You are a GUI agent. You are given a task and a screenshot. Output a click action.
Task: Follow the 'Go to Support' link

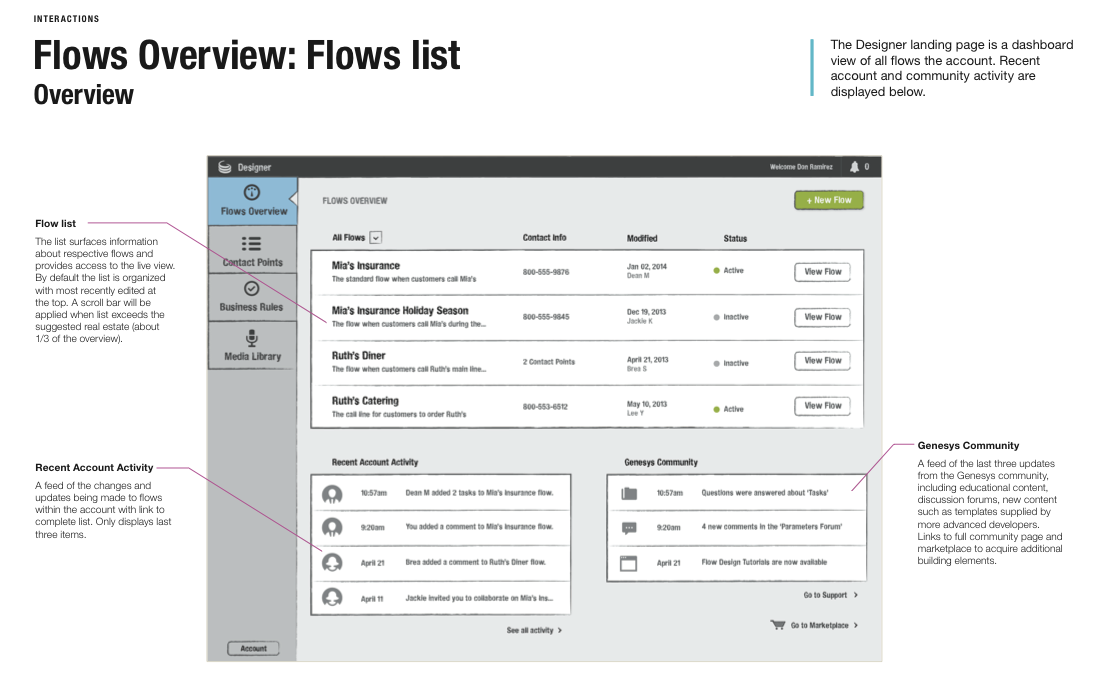(830, 595)
